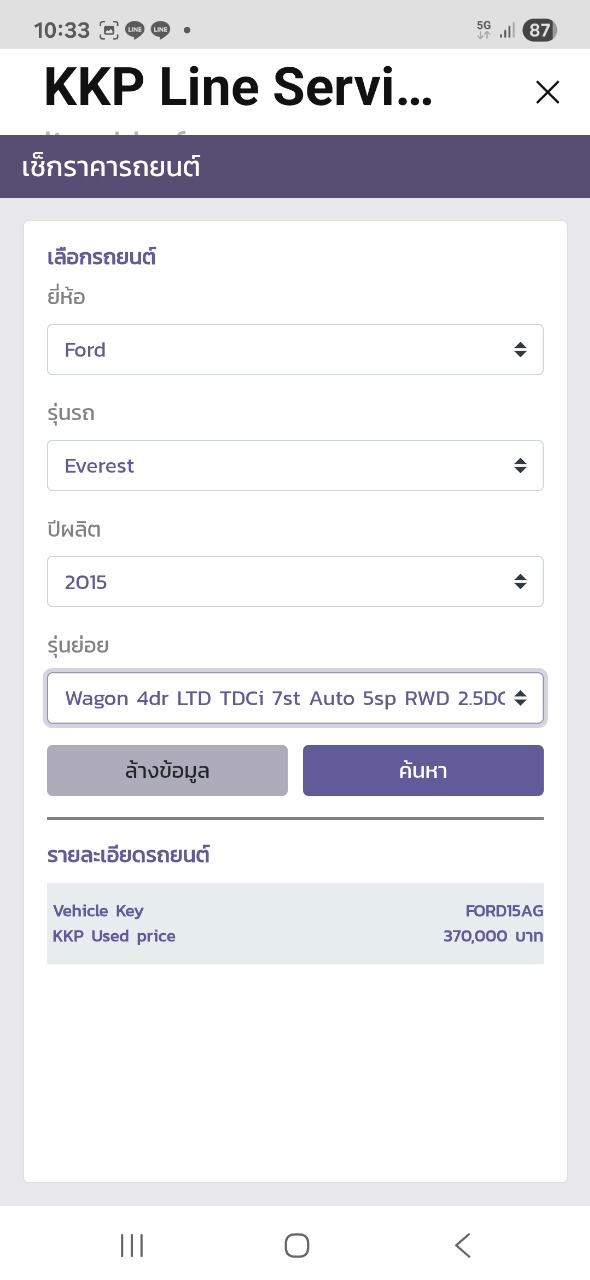Screen dimensions: 590x1280
Task: Tap the Android back arrow icon
Action: (x=462, y=1245)
